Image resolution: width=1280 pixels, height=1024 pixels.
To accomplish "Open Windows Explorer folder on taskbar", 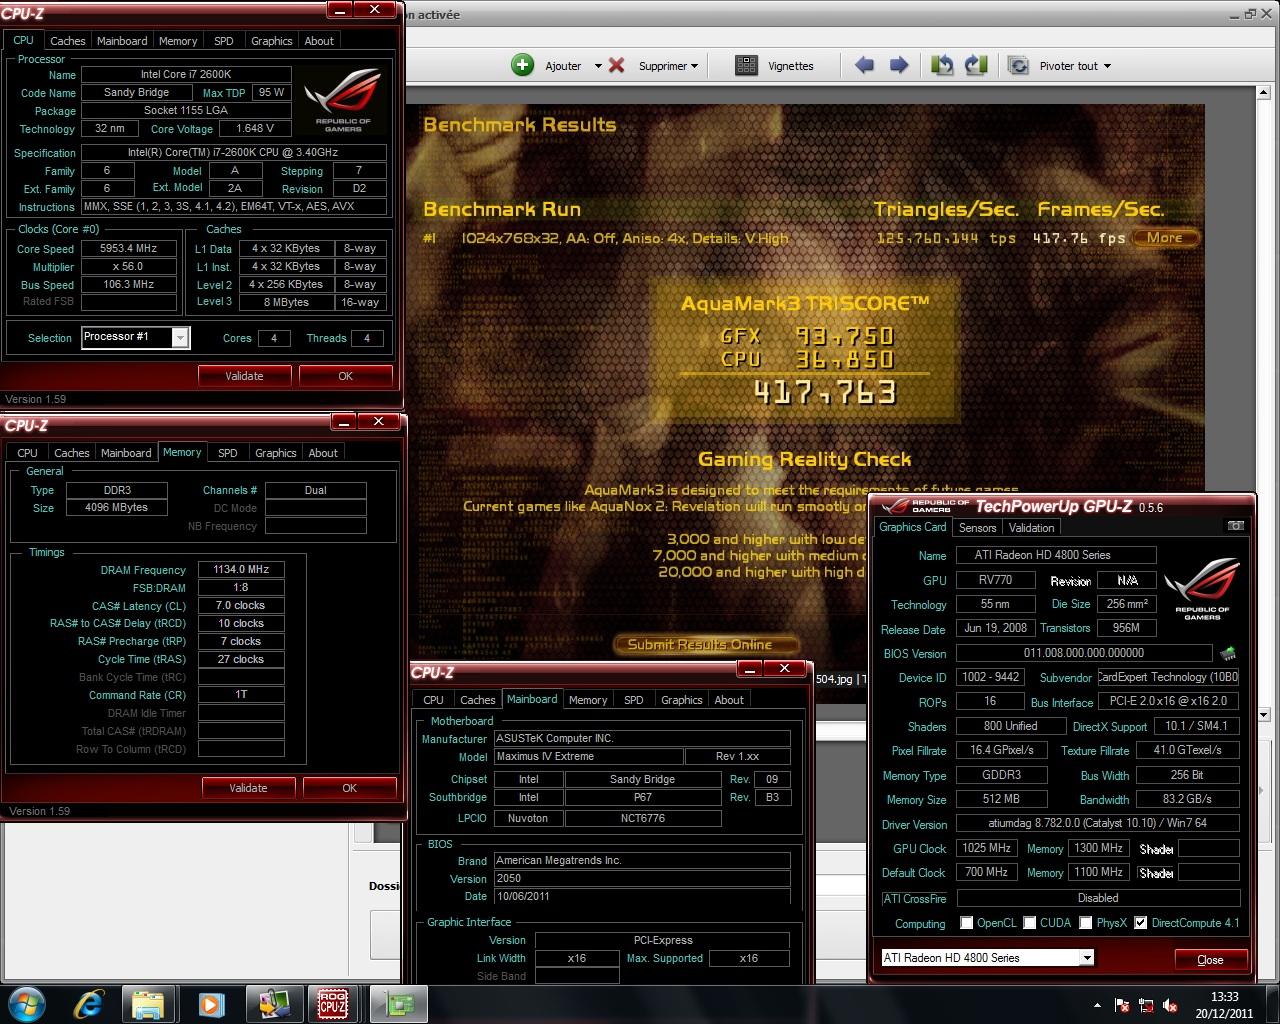I will coord(148,1003).
